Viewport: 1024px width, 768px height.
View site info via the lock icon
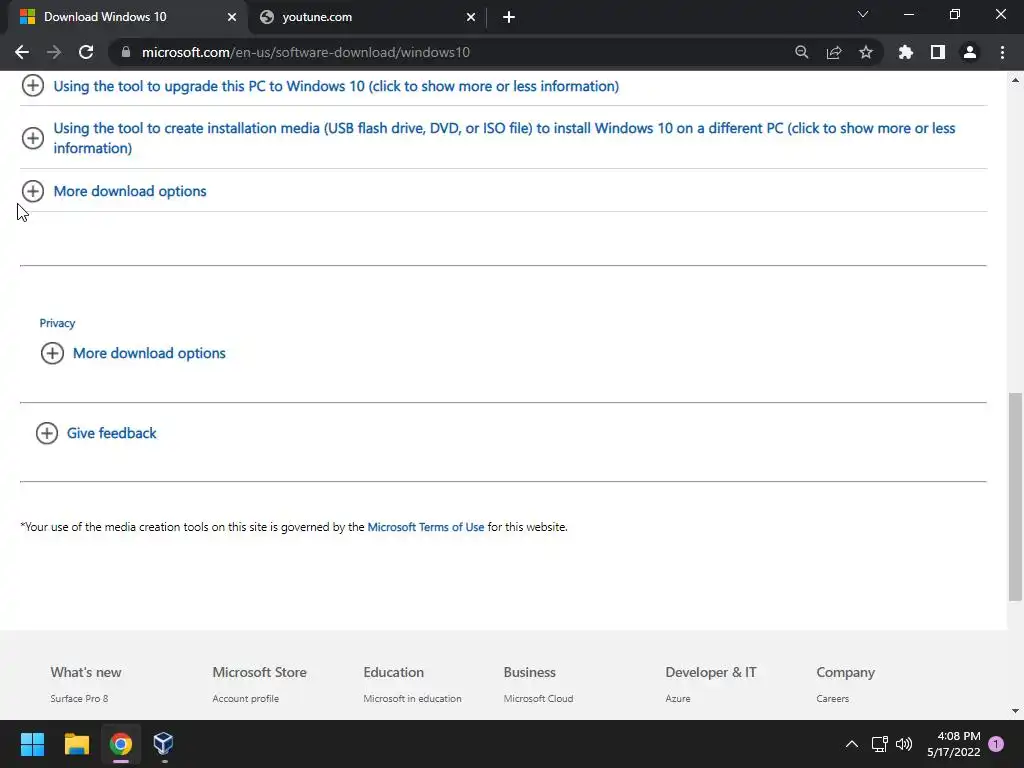pos(125,52)
